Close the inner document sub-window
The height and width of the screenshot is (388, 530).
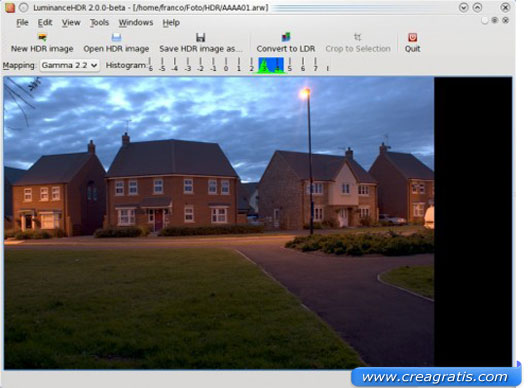(x=506, y=21)
